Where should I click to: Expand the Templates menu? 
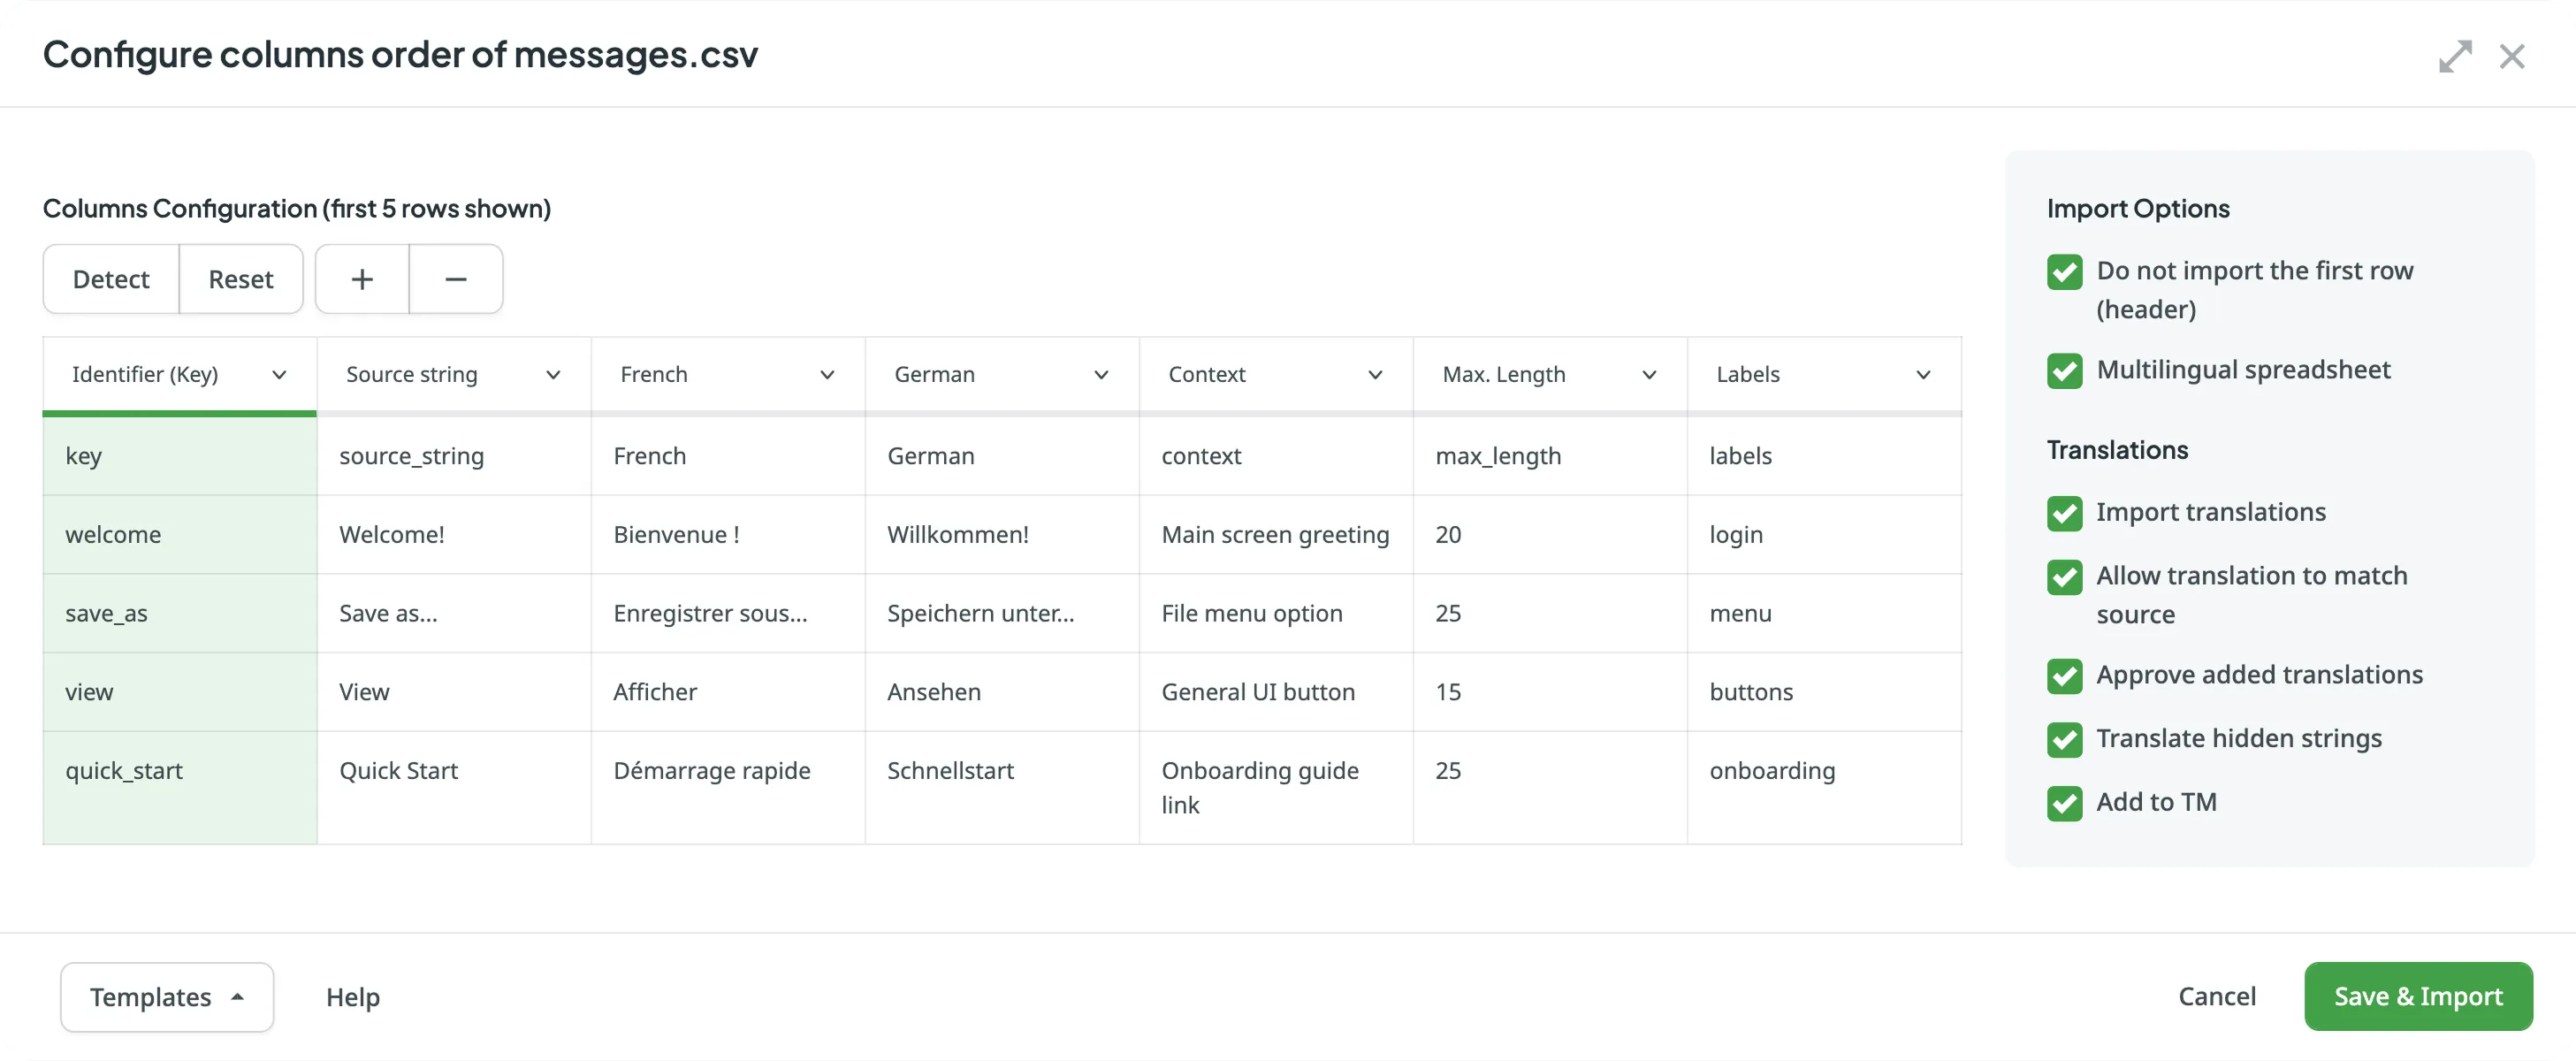tap(166, 996)
